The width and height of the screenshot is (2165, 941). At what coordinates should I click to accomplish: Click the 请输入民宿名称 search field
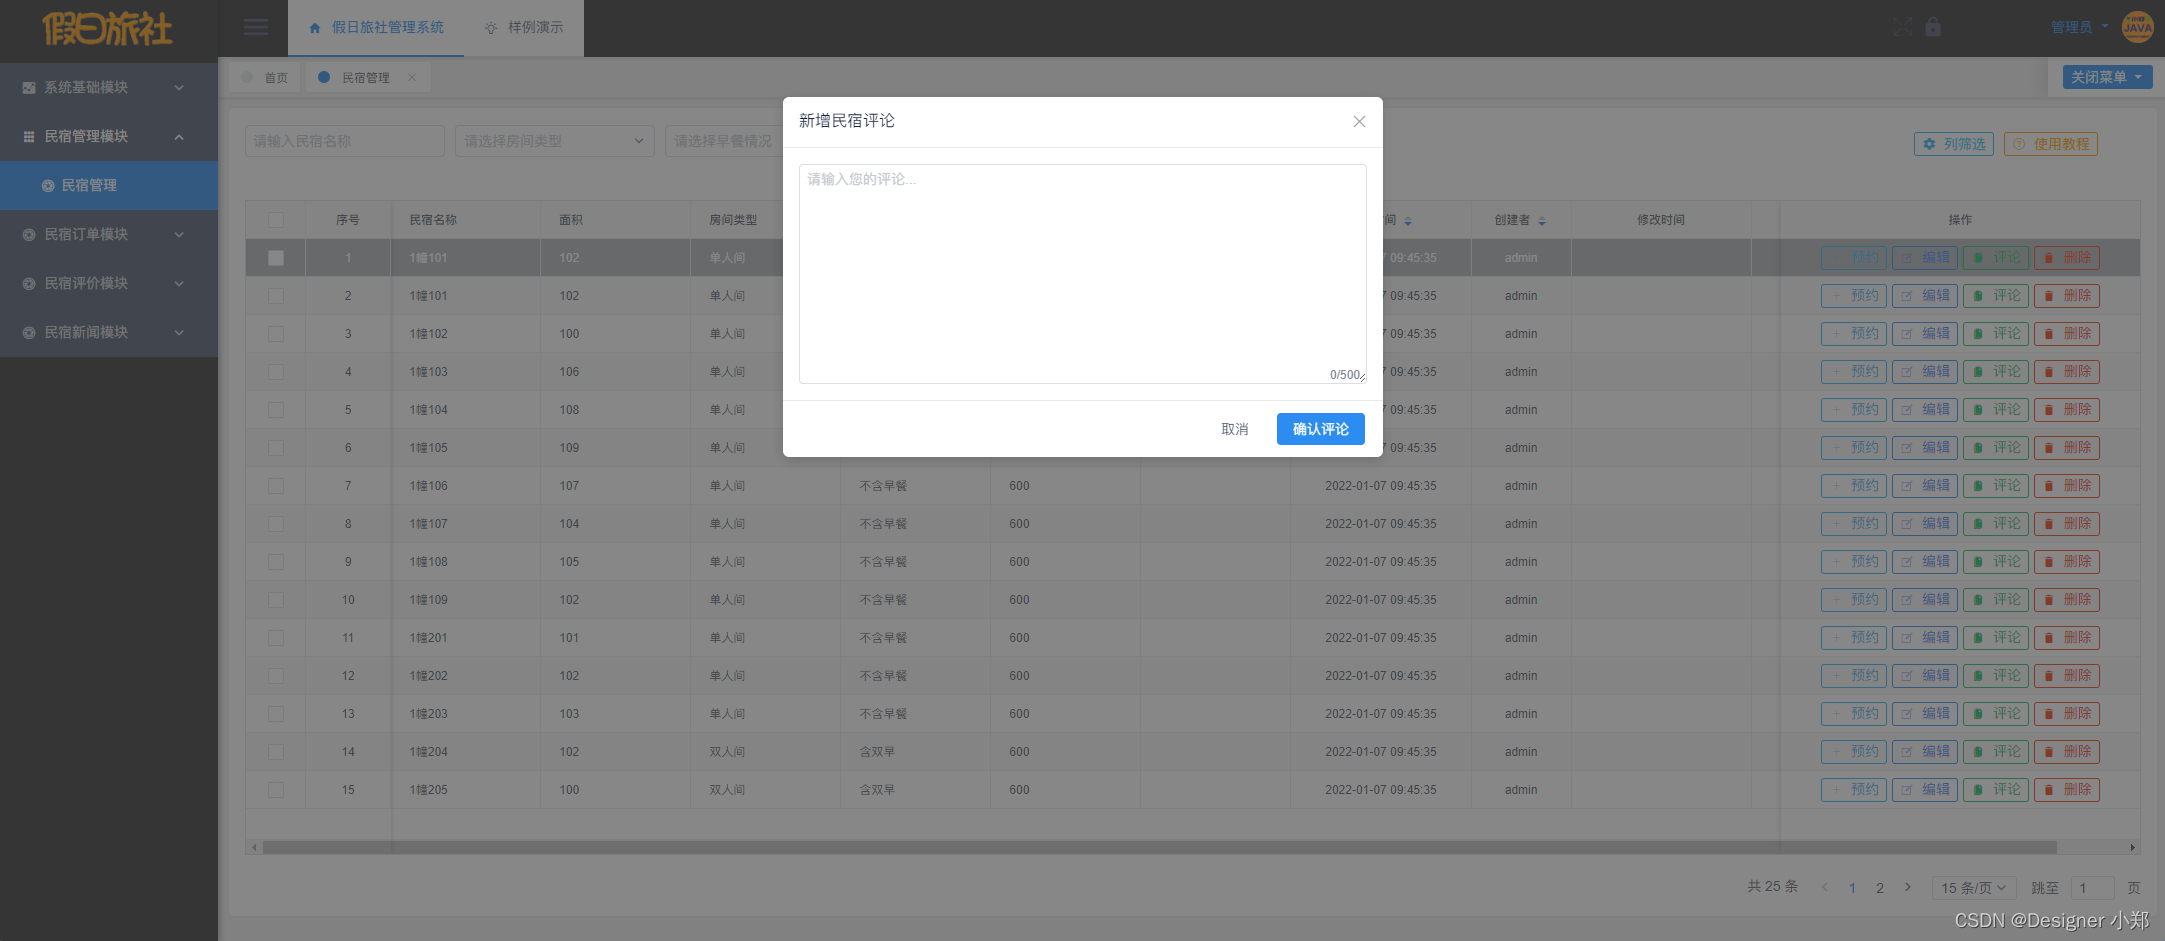pyautogui.click(x=345, y=141)
